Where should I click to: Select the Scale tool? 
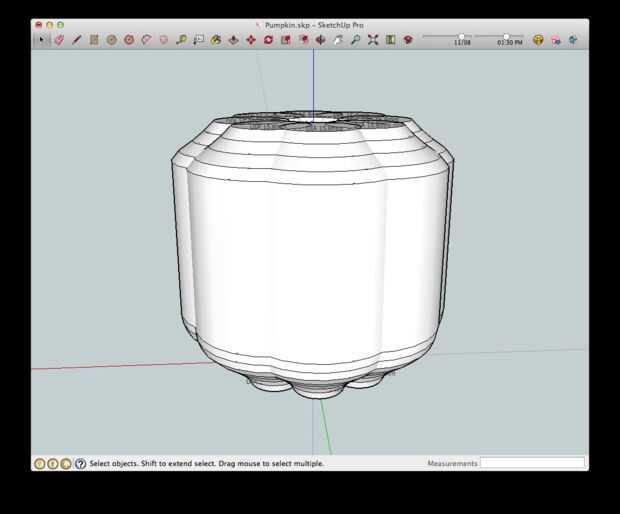(x=285, y=40)
